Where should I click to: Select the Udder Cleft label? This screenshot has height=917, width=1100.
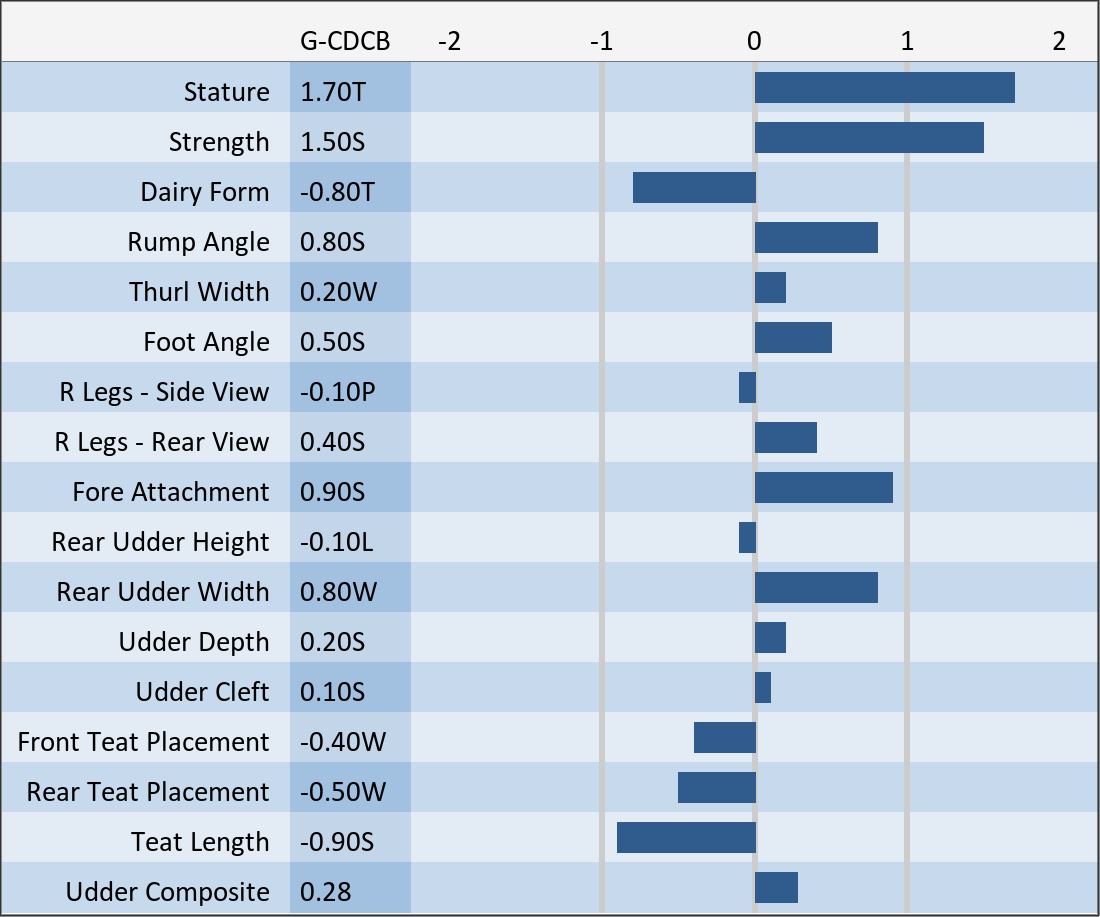(202, 692)
